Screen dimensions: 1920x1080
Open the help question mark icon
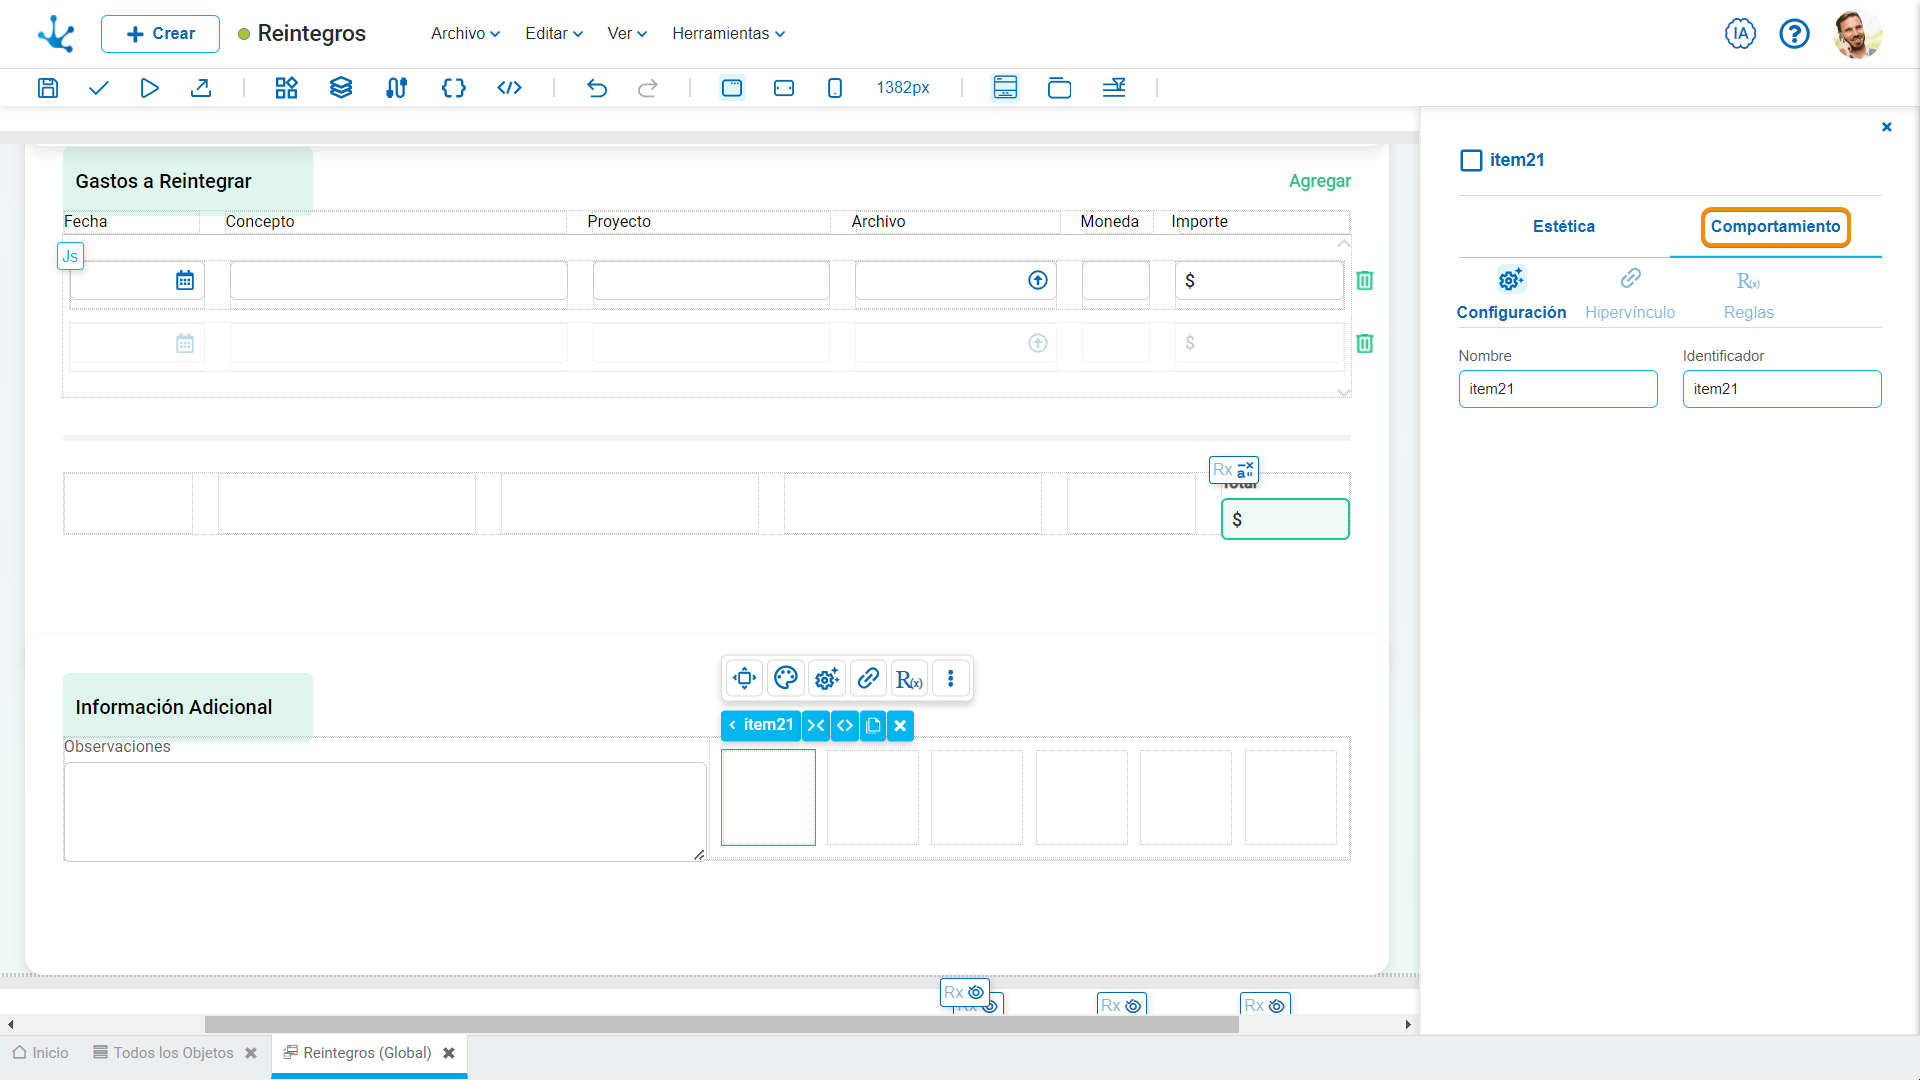pyautogui.click(x=1794, y=34)
